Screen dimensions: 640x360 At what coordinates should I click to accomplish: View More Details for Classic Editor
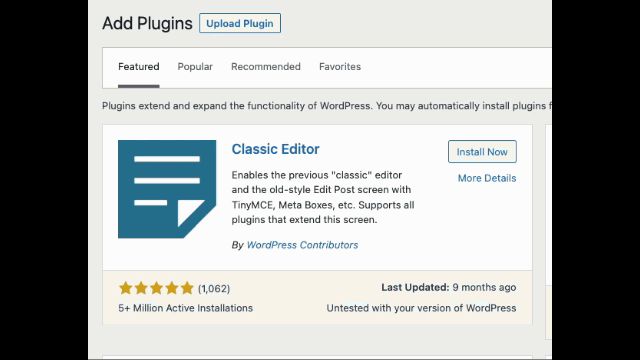487,178
